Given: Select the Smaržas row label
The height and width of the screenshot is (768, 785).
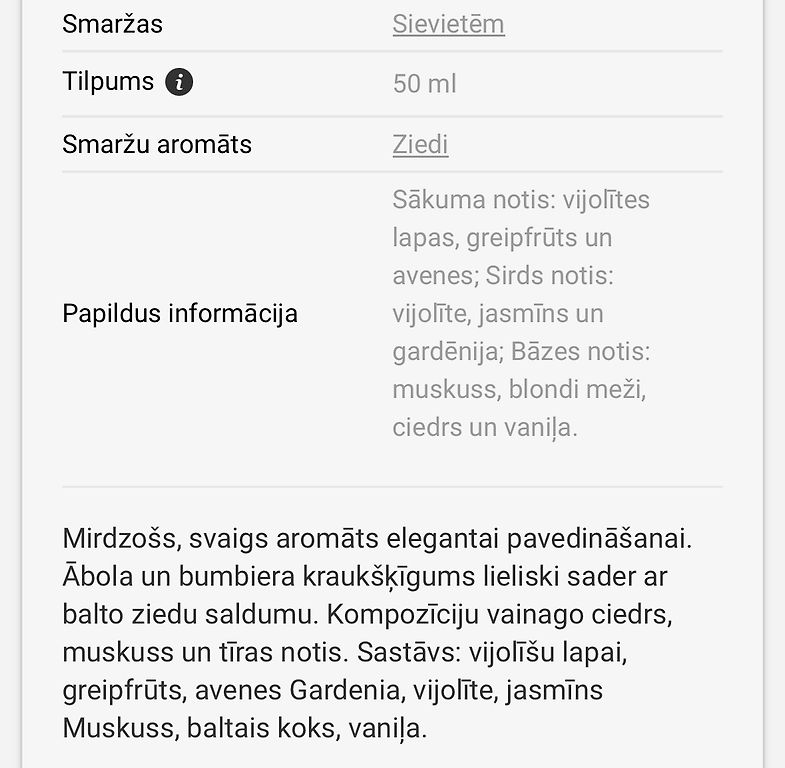Looking at the screenshot, I should (x=113, y=24).
